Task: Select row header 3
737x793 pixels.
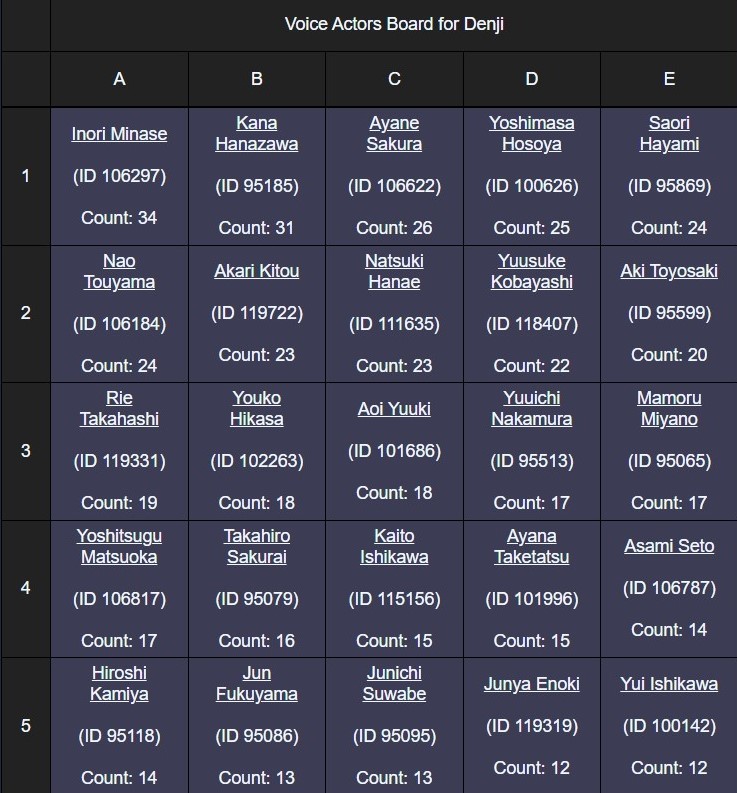Action: (26, 450)
